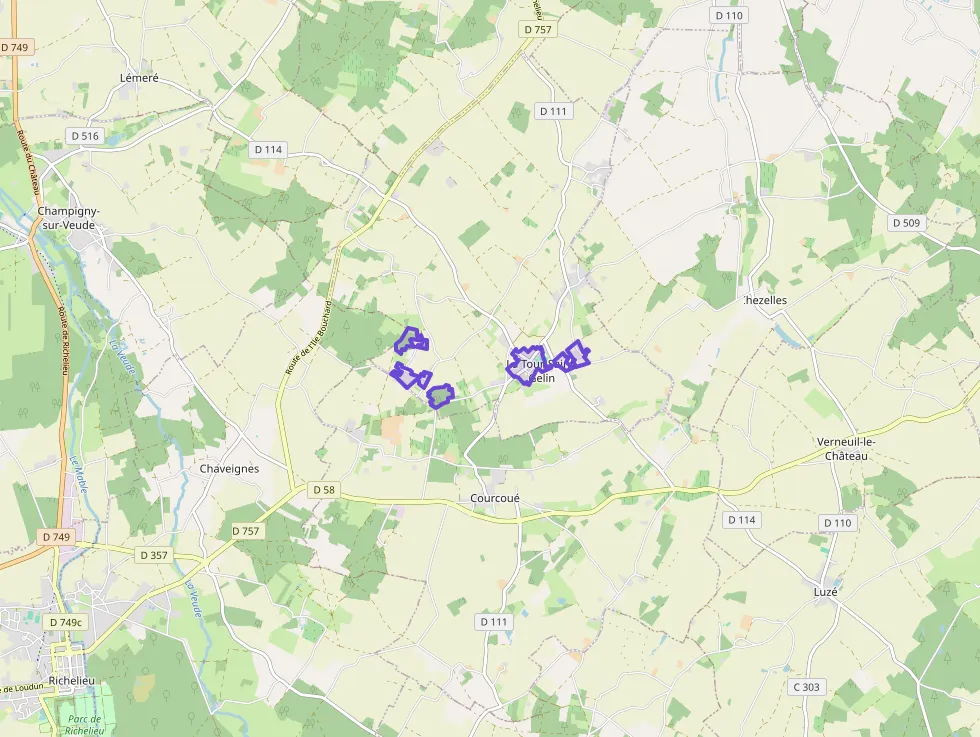Click the Chezelles village label
The height and width of the screenshot is (737, 980).
(x=766, y=300)
